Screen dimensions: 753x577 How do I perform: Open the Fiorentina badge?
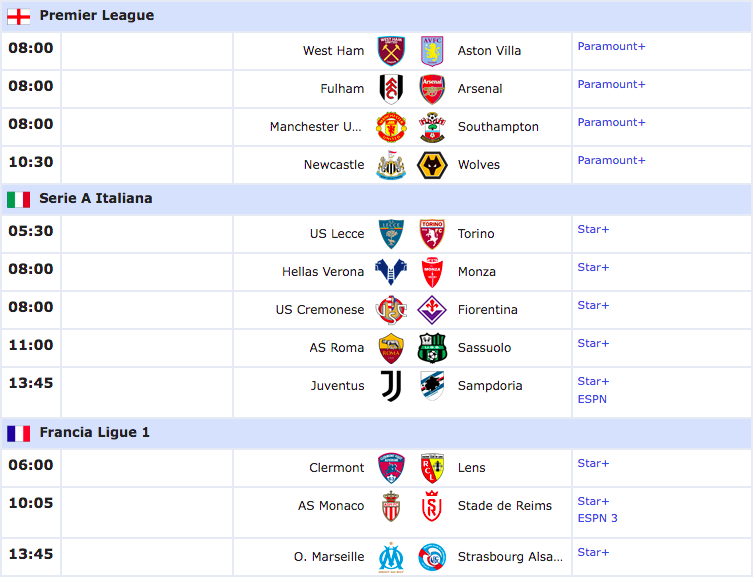tap(432, 310)
